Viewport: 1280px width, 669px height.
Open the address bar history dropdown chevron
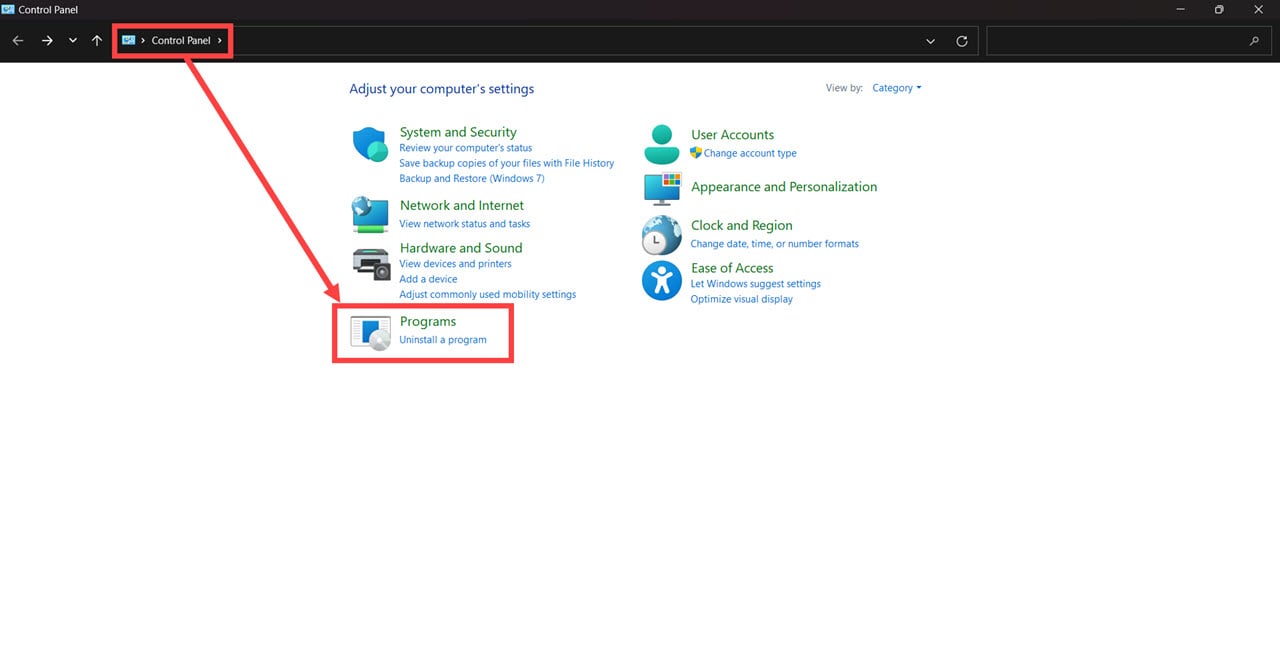tap(931, 41)
